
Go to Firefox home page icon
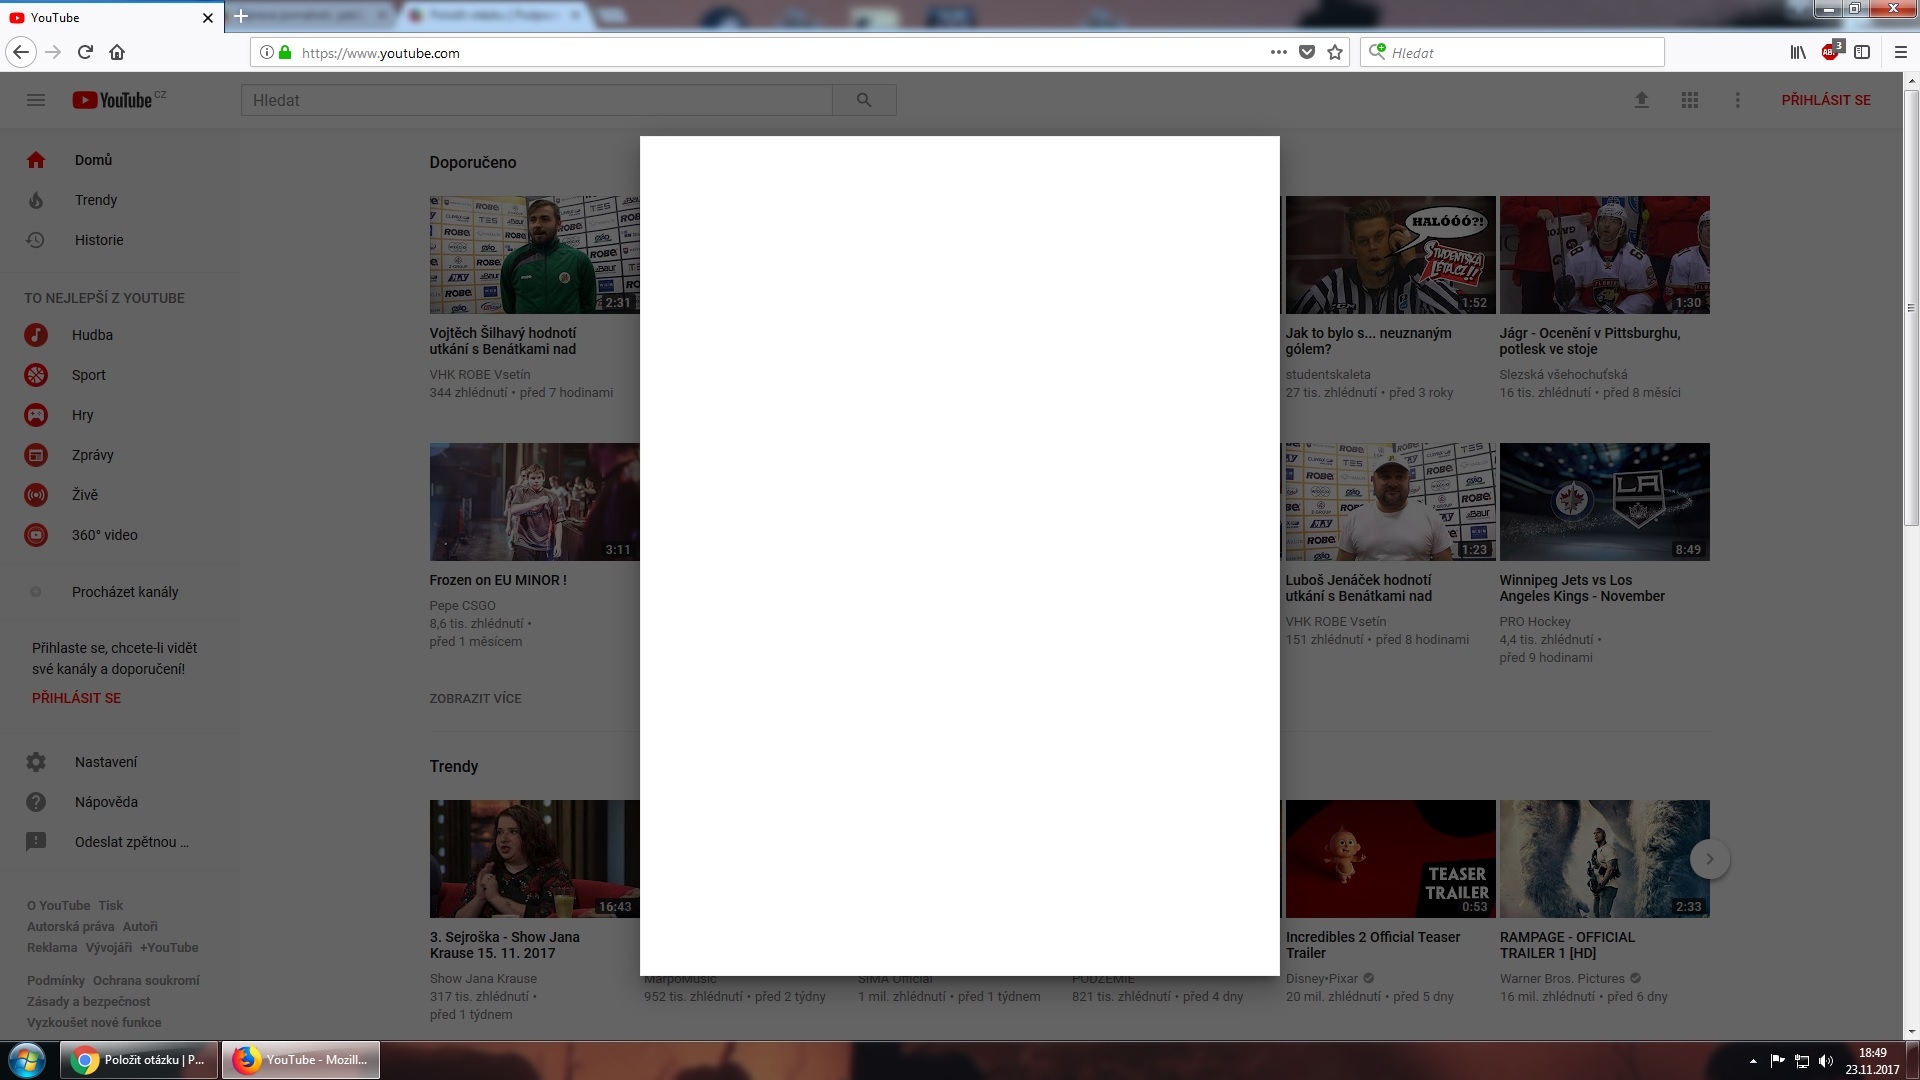tap(117, 52)
